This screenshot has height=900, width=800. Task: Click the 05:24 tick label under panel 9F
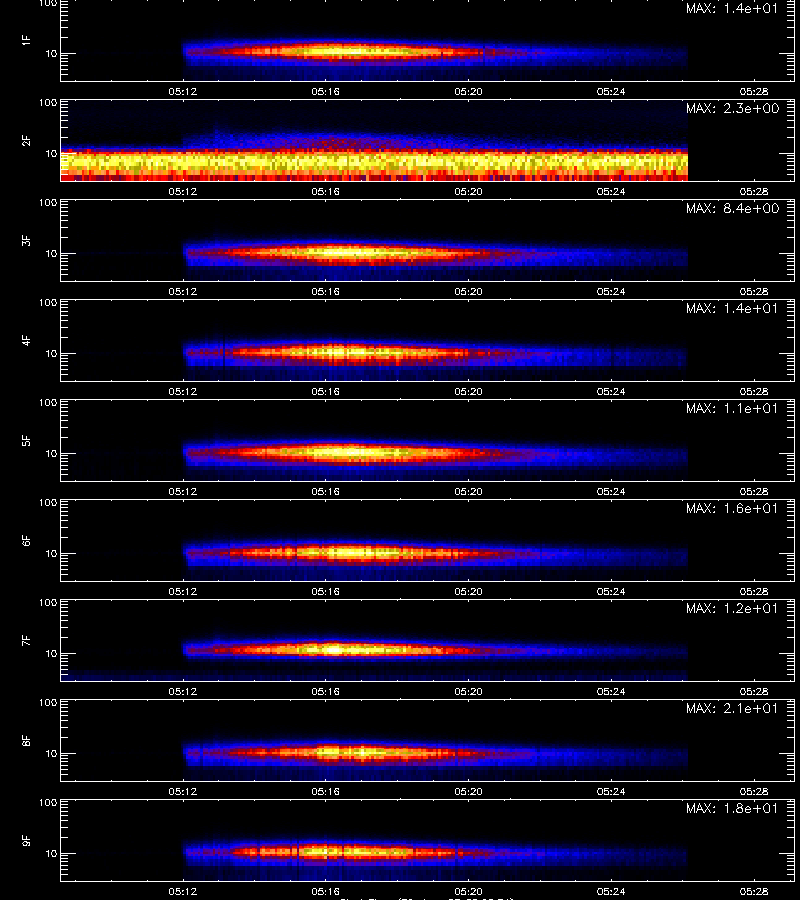(x=611, y=892)
